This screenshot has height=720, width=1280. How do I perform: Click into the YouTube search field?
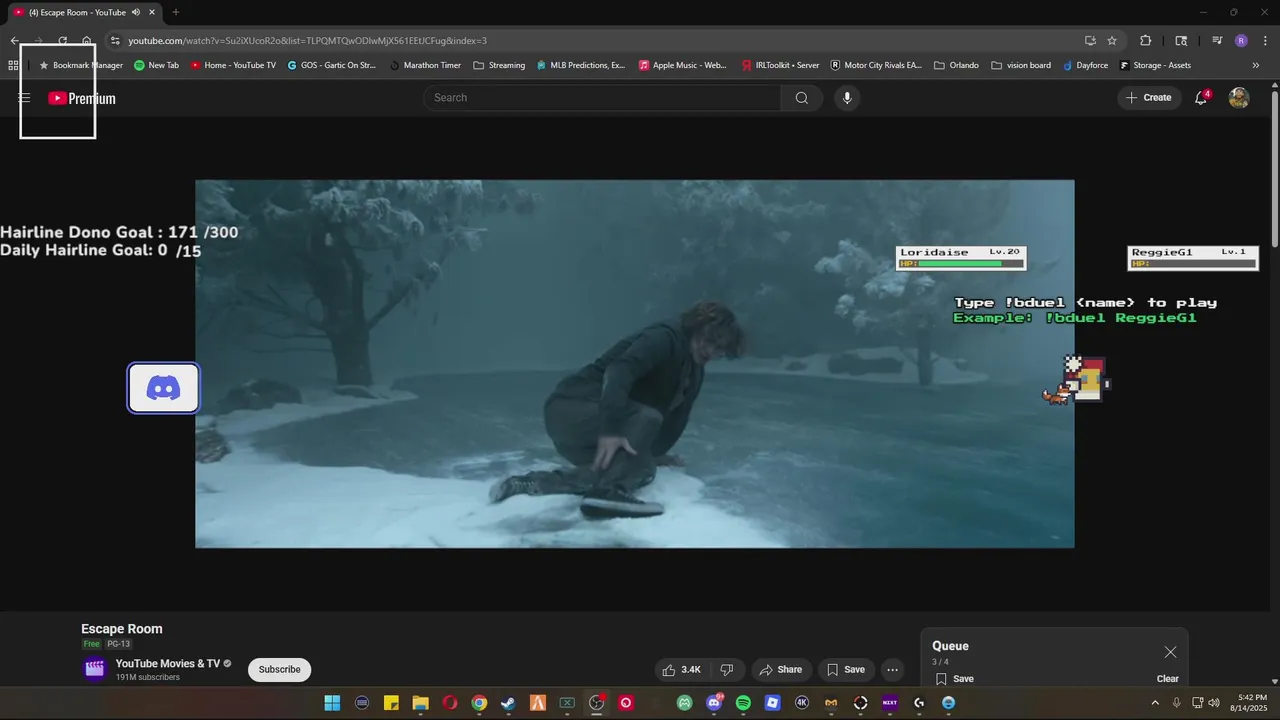pos(602,98)
